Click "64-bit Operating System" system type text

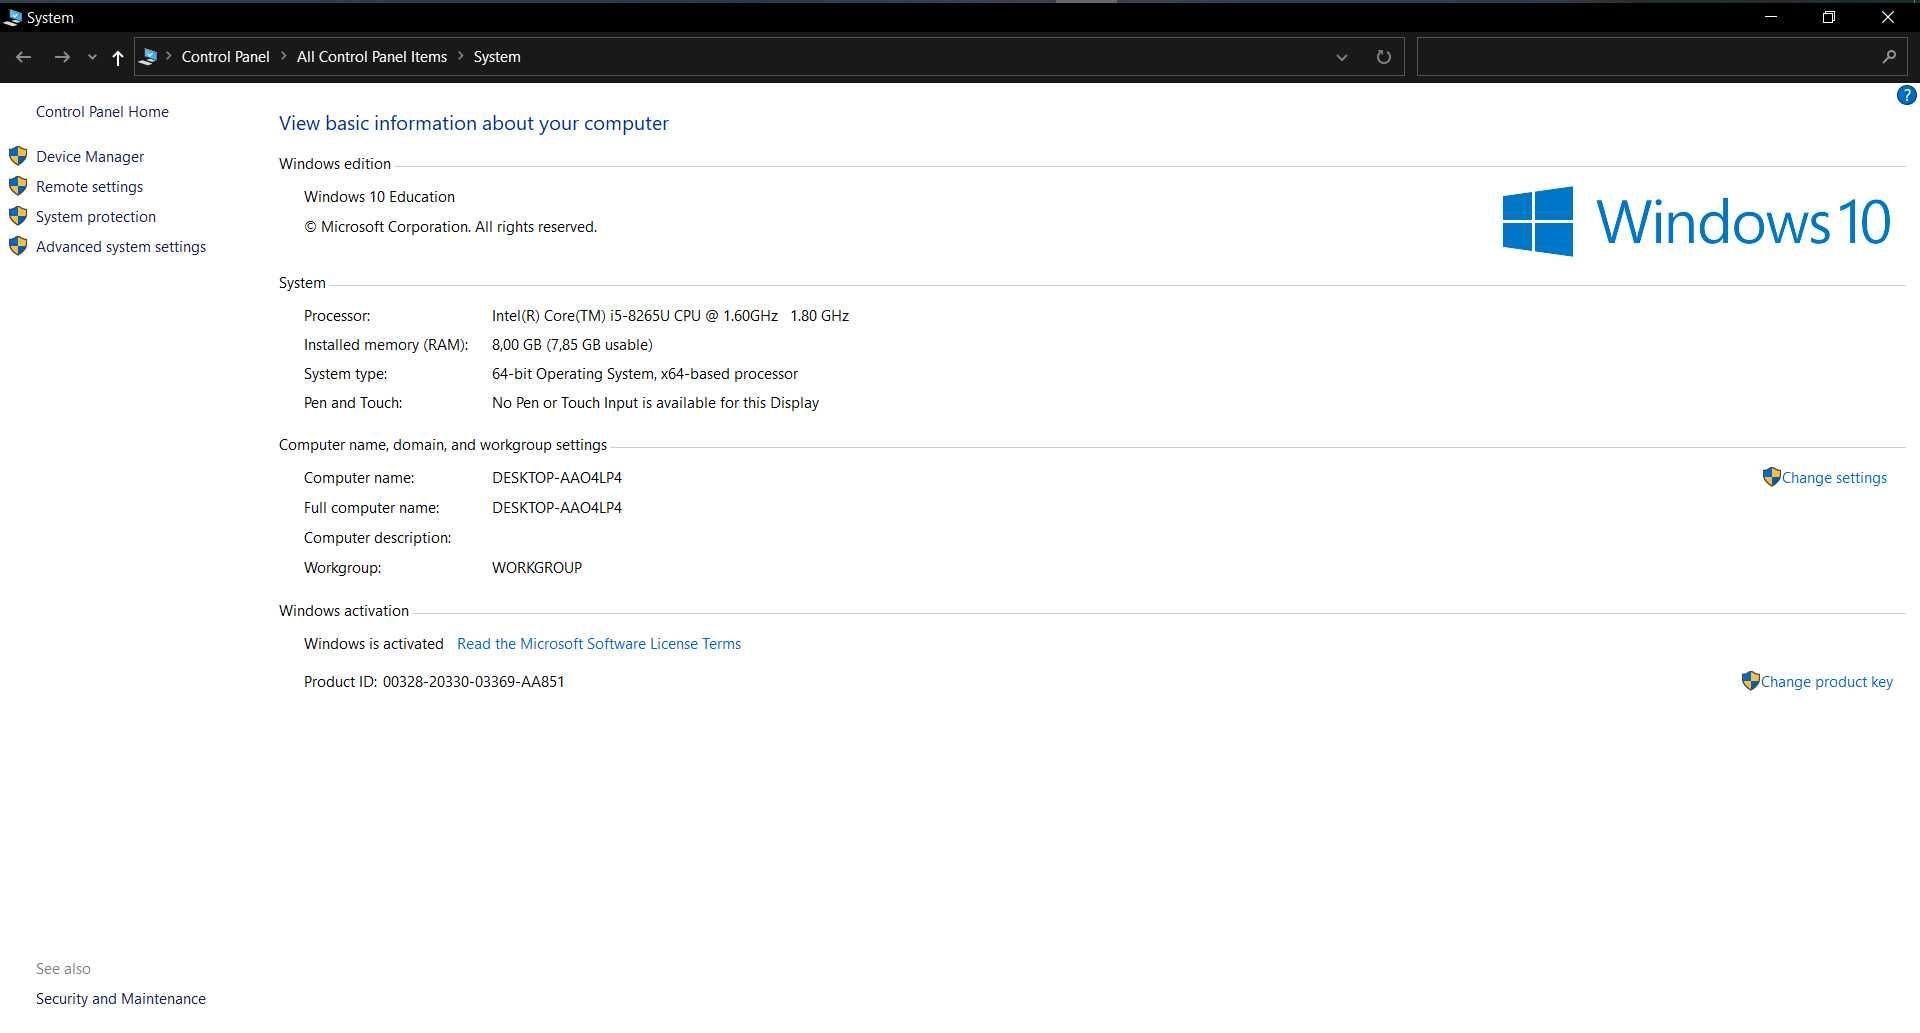click(645, 374)
